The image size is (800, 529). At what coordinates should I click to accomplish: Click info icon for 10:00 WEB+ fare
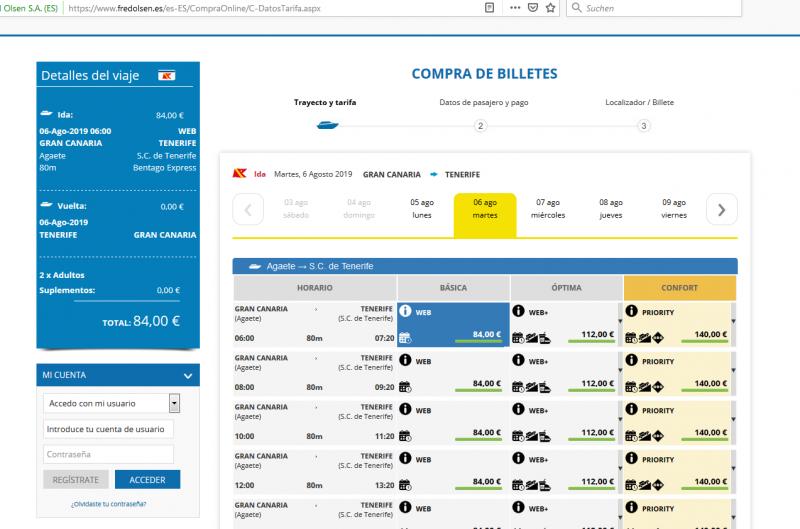pyautogui.click(x=518, y=409)
